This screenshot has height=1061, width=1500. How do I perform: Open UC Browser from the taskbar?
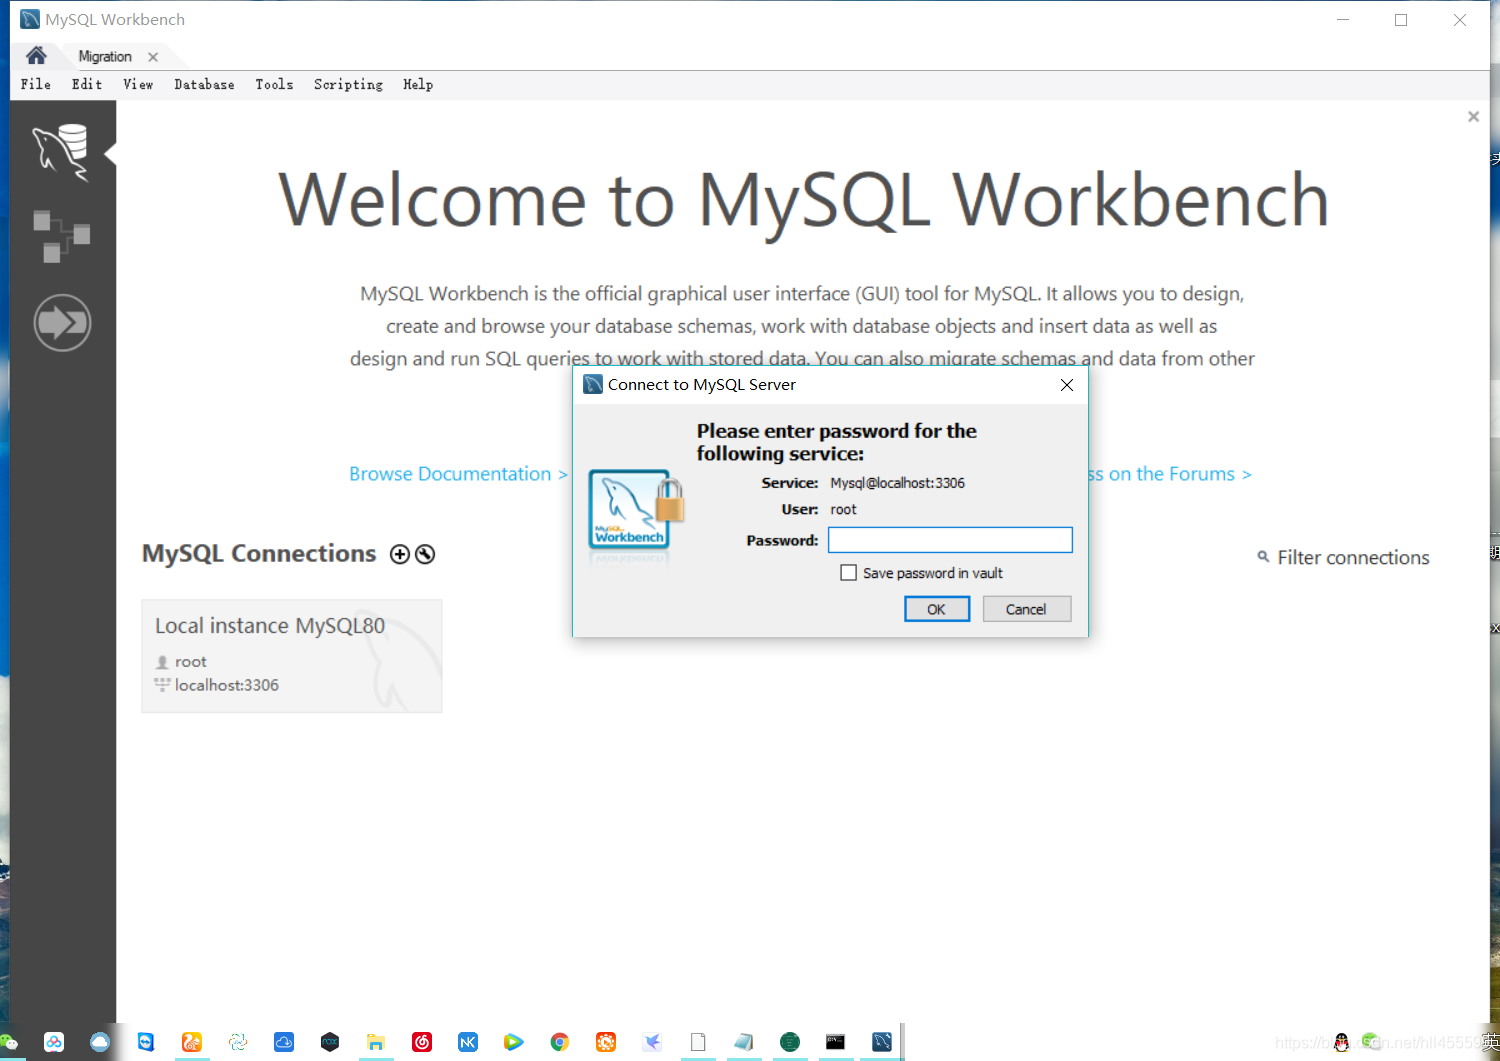[192, 1042]
